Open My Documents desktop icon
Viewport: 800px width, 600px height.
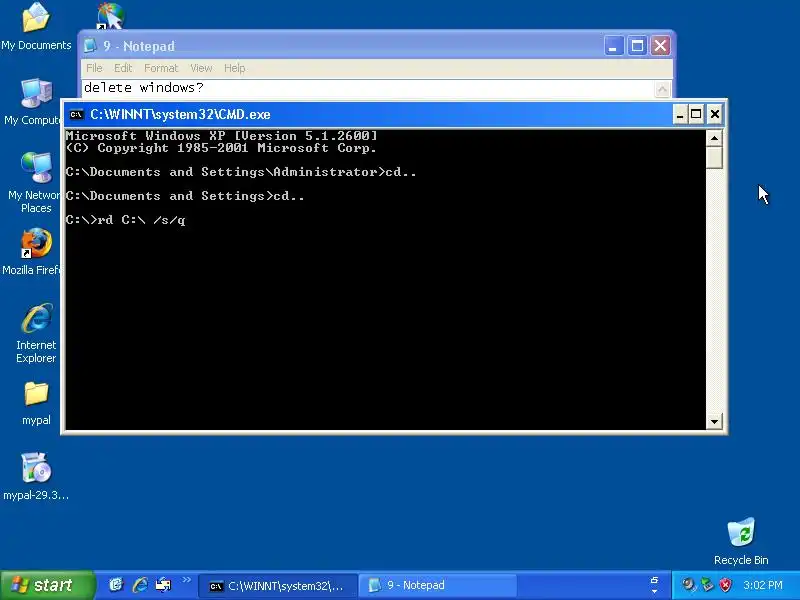tap(36, 26)
